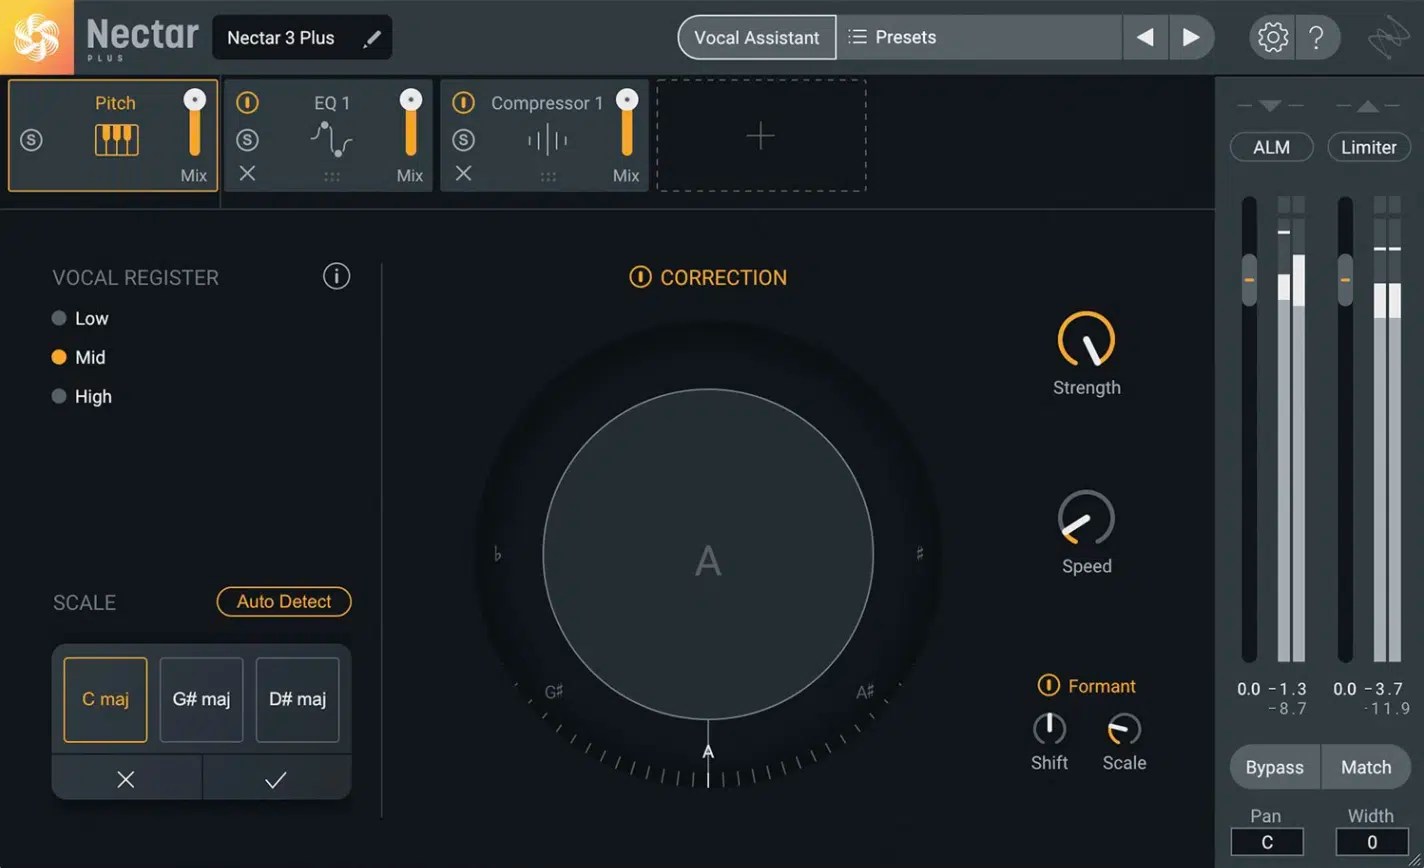Open the settings gear

tap(1272, 37)
